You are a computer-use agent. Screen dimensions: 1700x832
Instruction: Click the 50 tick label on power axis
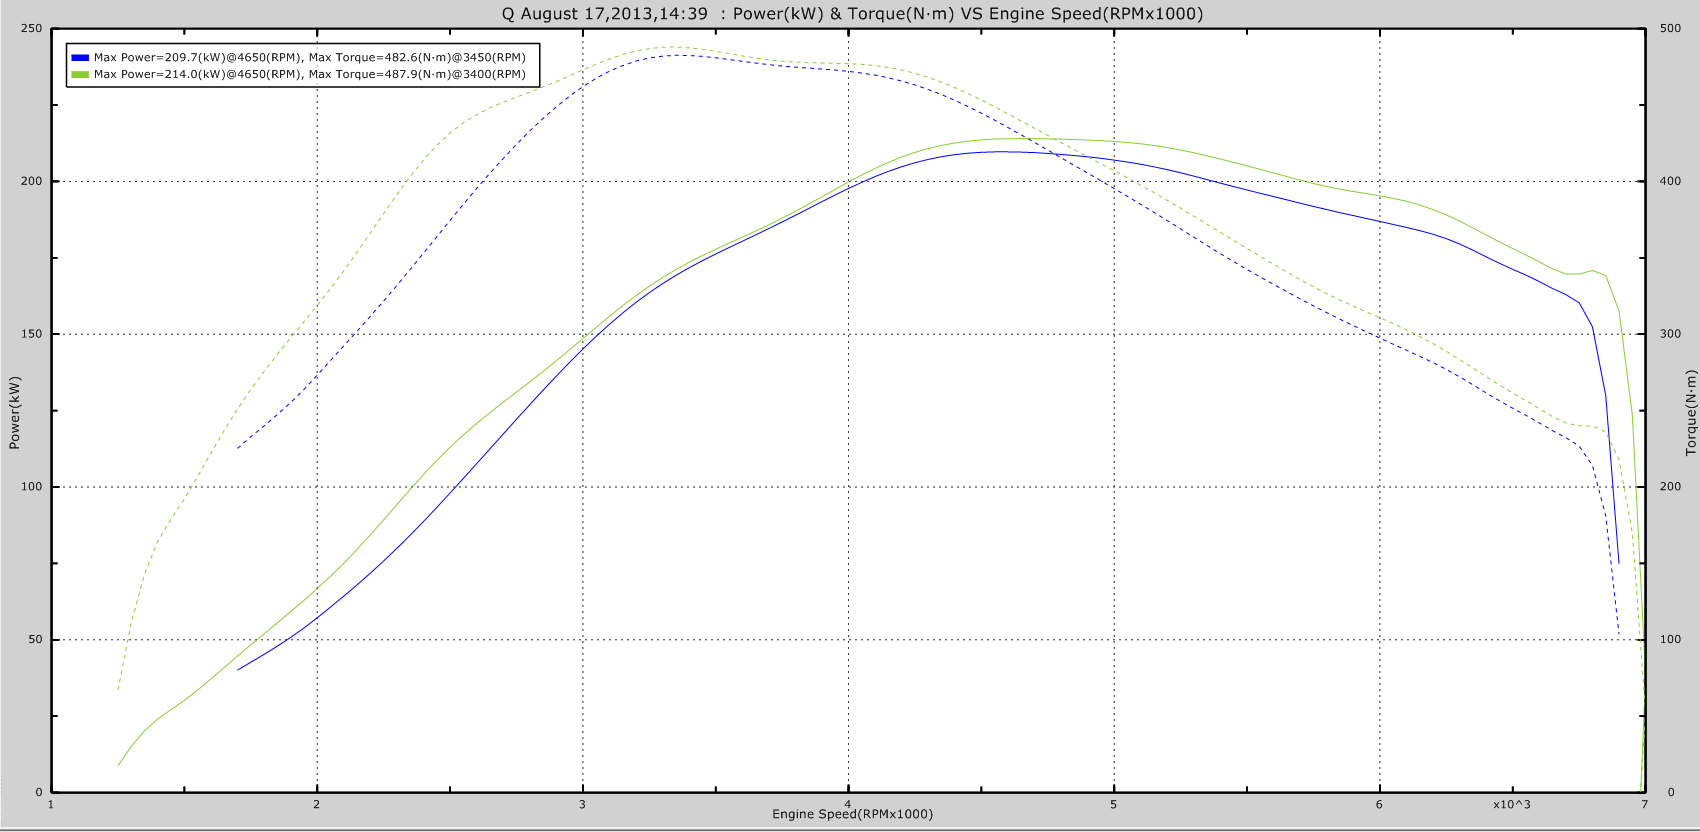click(35, 640)
